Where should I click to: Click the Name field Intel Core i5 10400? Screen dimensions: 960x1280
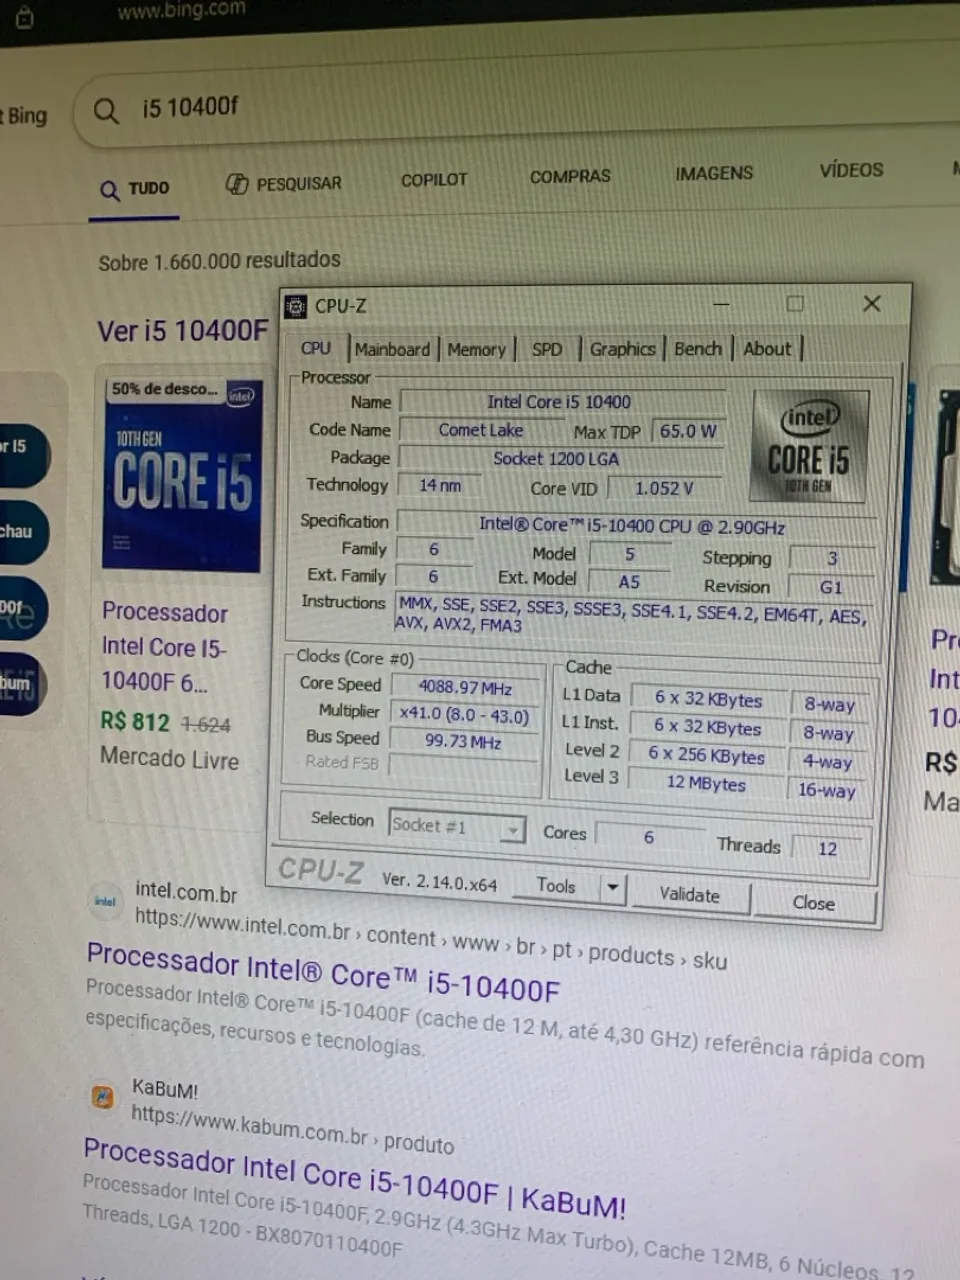[562, 402]
